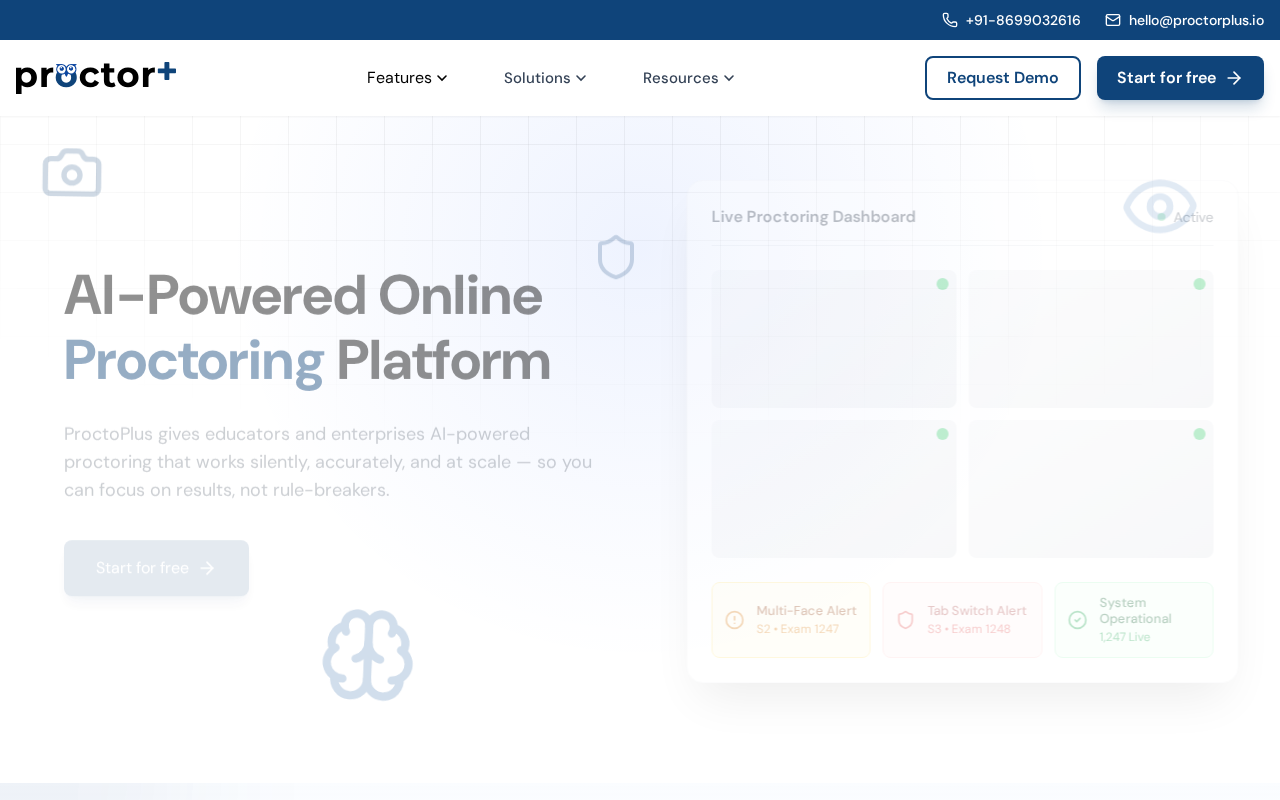
Task: Click the S3 • Exam 1248 text
Action: pos(969,629)
